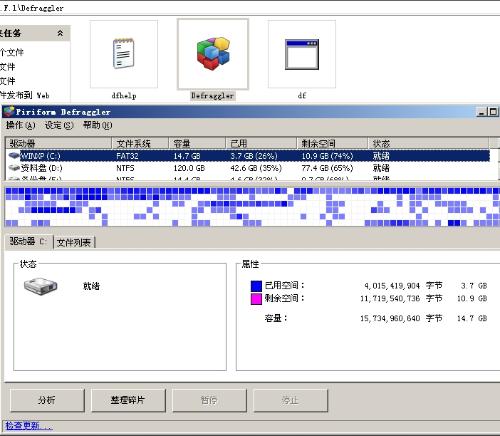This screenshot has height=436, width=500.
Task: Open the 帮助(H) menu
Action: (97, 125)
